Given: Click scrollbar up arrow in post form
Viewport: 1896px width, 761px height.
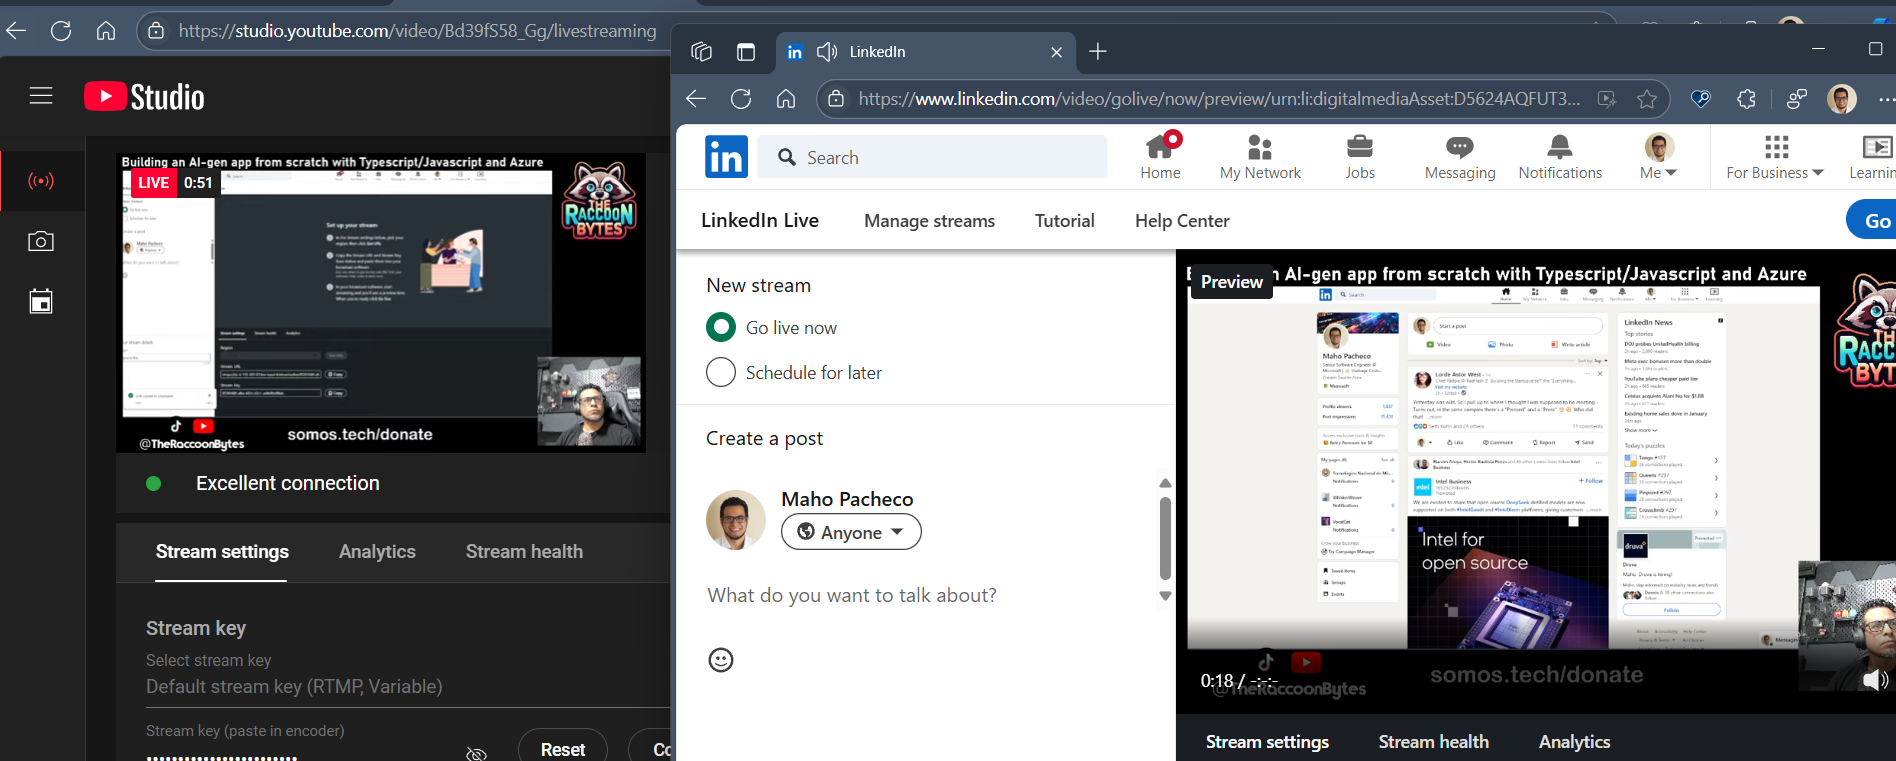Looking at the screenshot, I should coord(1165,483).
